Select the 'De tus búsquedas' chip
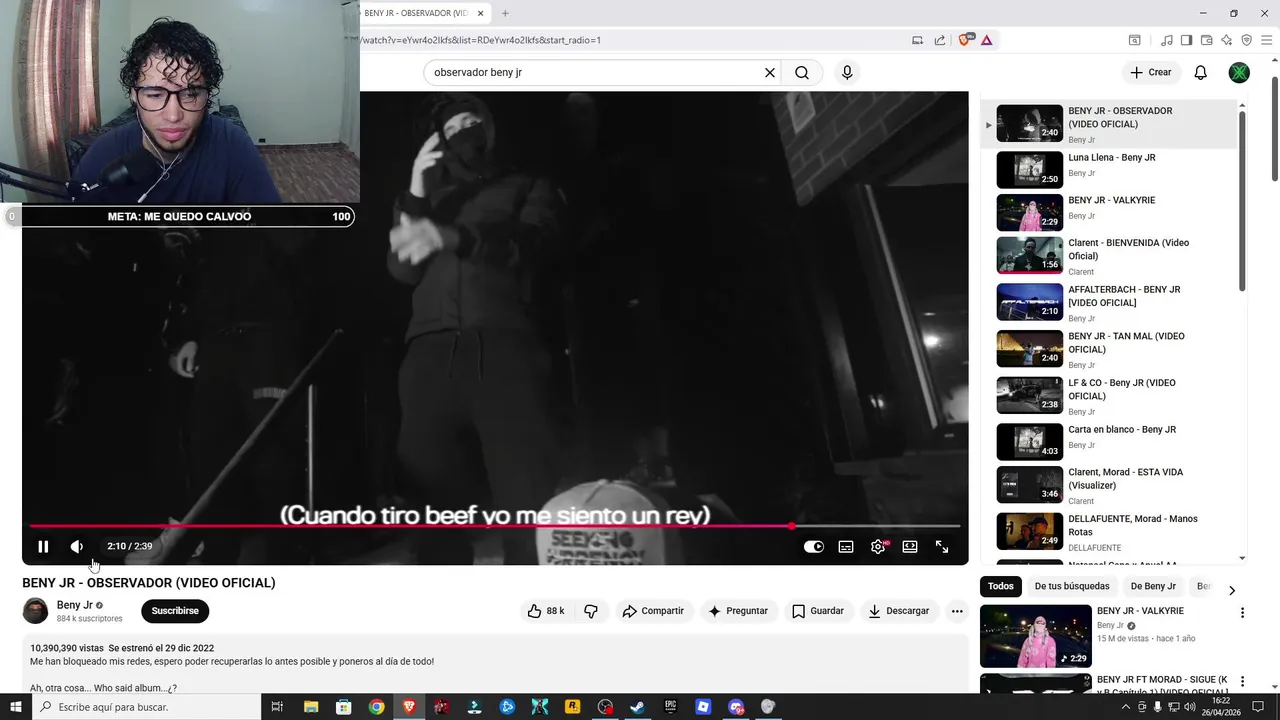 click(x=1072, y=586)
